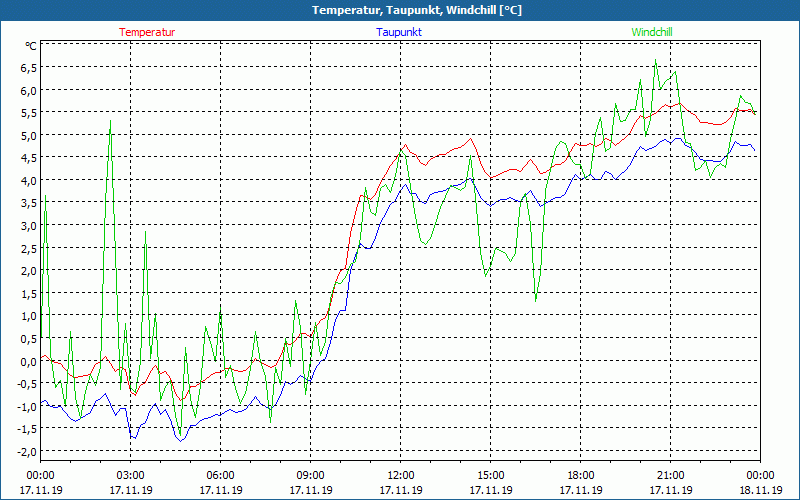The height and width of the screenshot is (500, 800).
Task: Click the green Windchill spike near 02:20
Action: coord(111,121)
